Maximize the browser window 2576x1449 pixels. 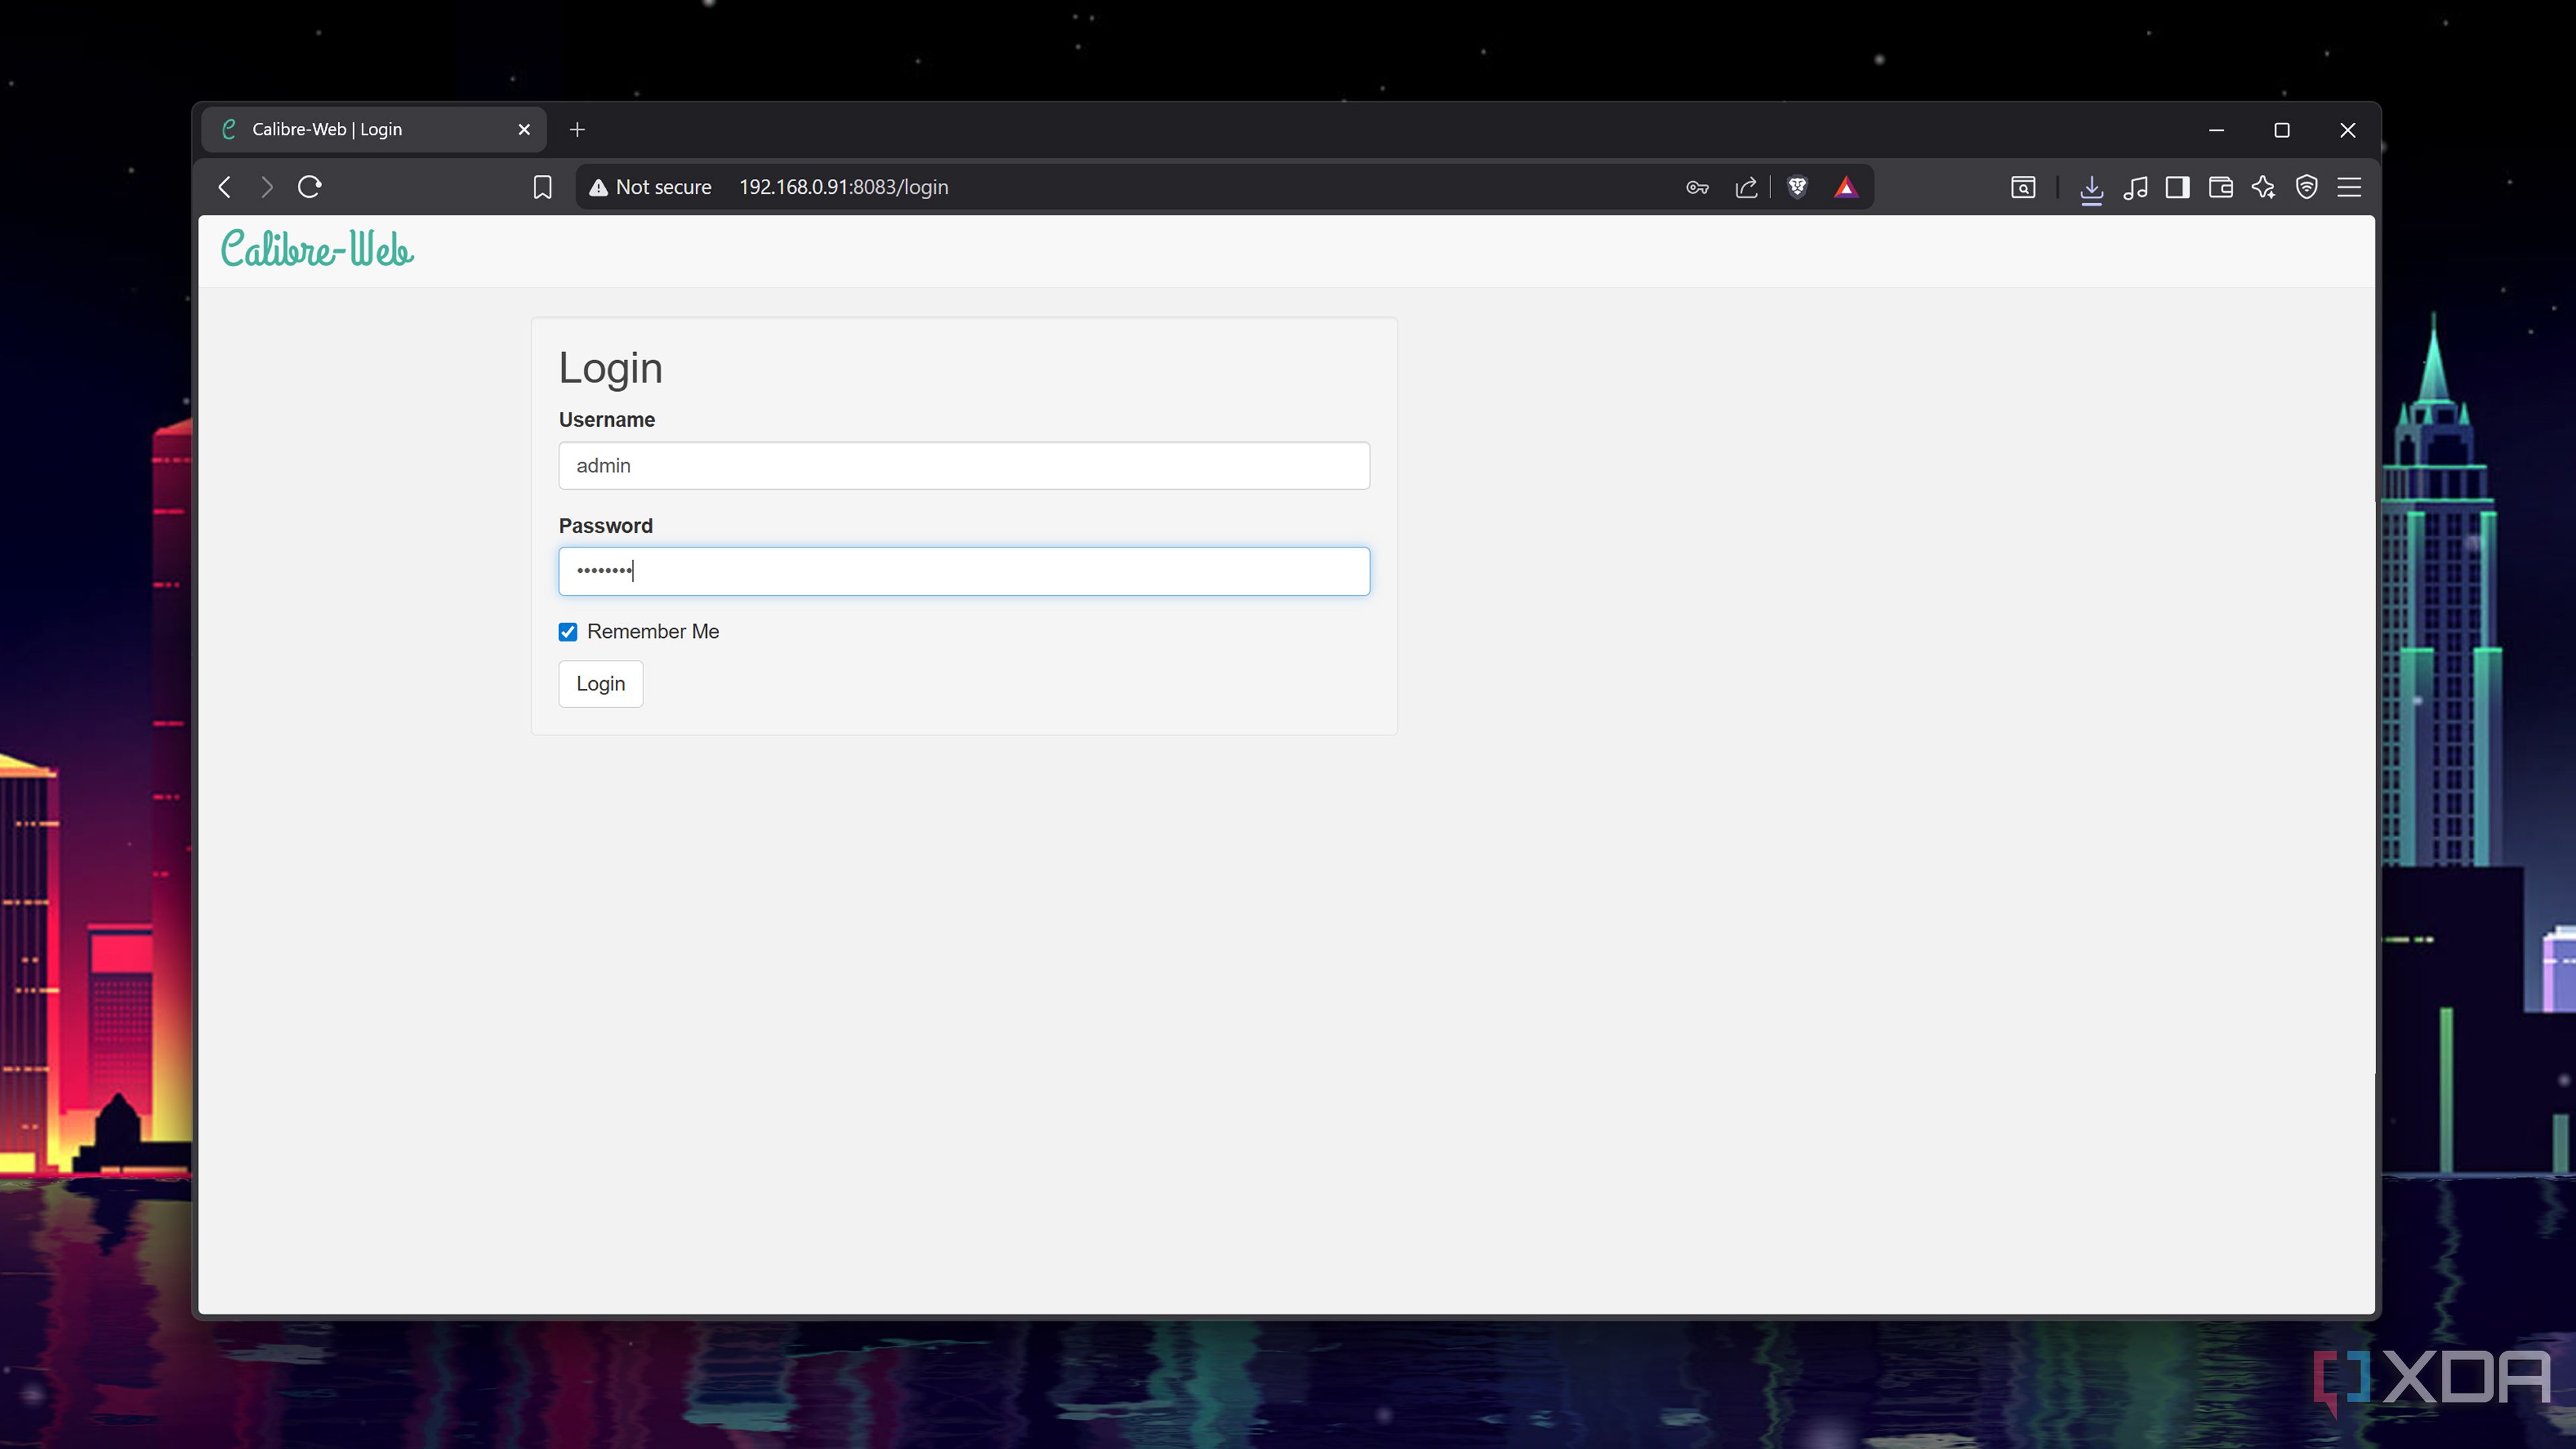tap(2282, 130)
